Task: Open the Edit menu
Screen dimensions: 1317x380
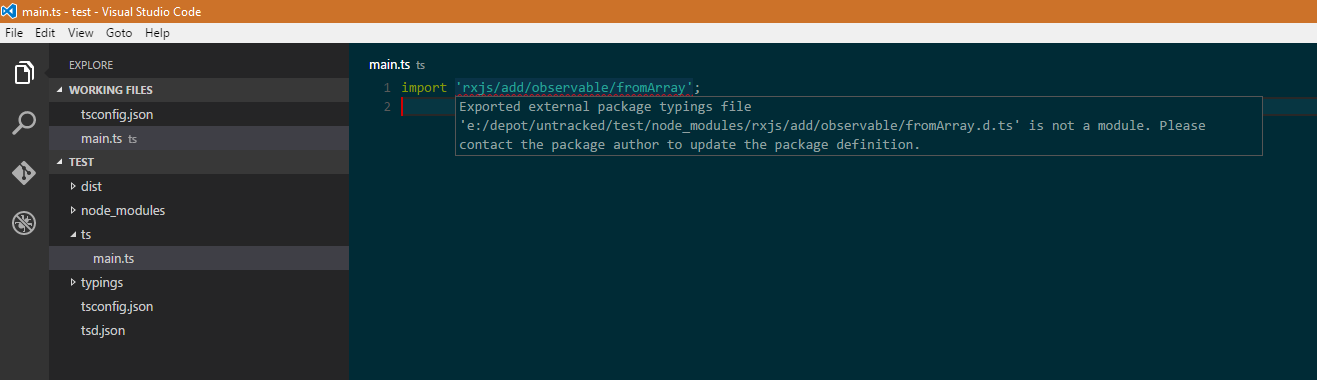Action: point(45,33)
